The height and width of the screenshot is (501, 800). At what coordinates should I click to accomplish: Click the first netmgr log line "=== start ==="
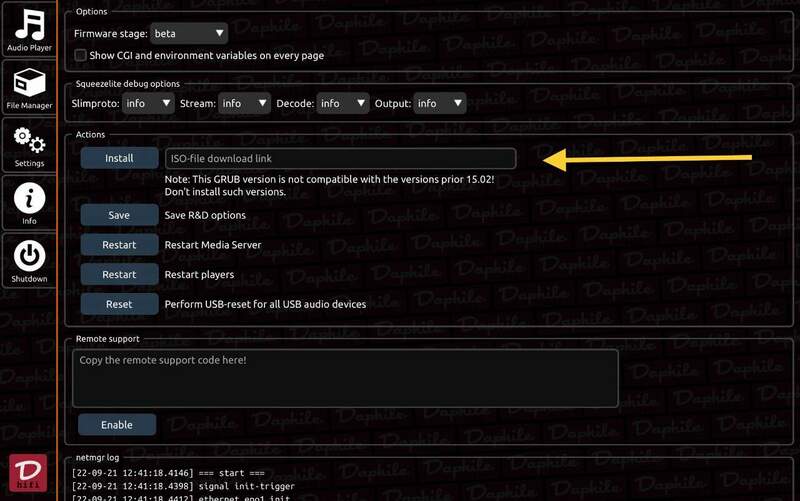pyautogui.click(x=168, y=473)
